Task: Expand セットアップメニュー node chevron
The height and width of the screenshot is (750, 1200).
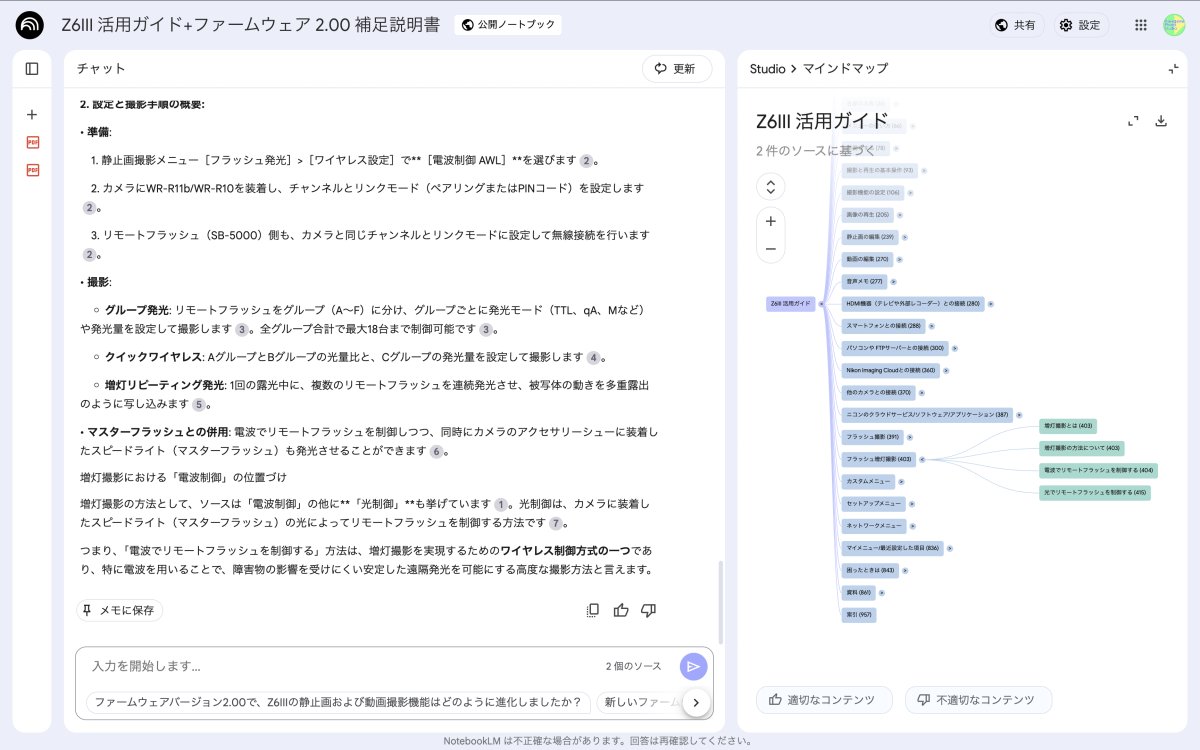Action: (x=912, y=503)
